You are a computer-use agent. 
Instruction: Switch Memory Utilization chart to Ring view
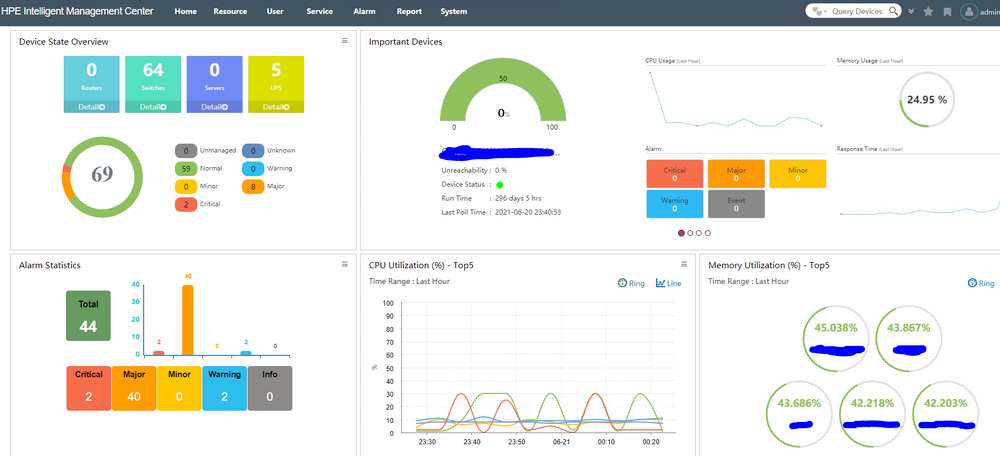coord(982,283)
